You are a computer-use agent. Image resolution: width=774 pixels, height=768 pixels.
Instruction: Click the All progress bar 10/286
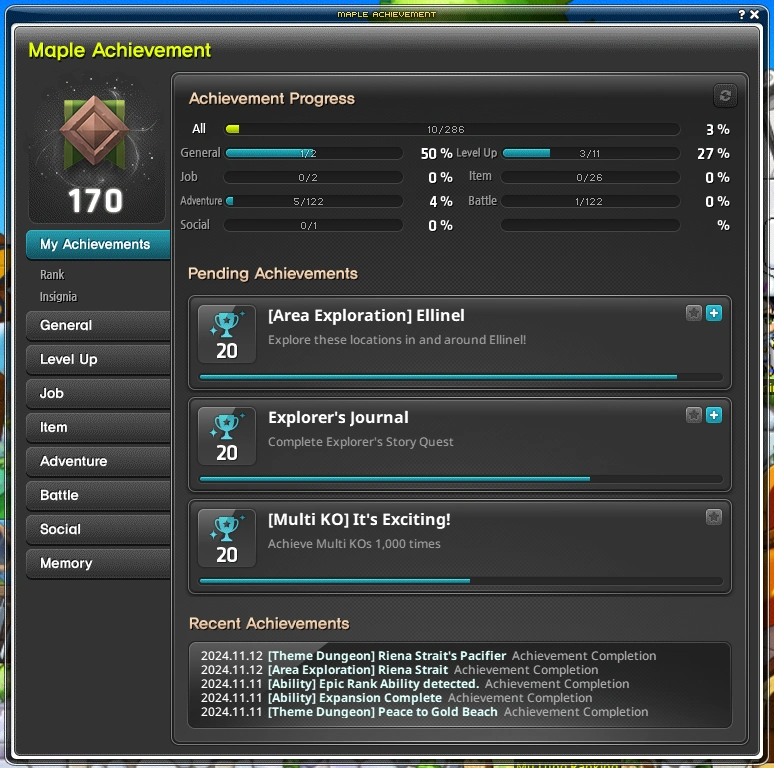click(x=452, y=129)
